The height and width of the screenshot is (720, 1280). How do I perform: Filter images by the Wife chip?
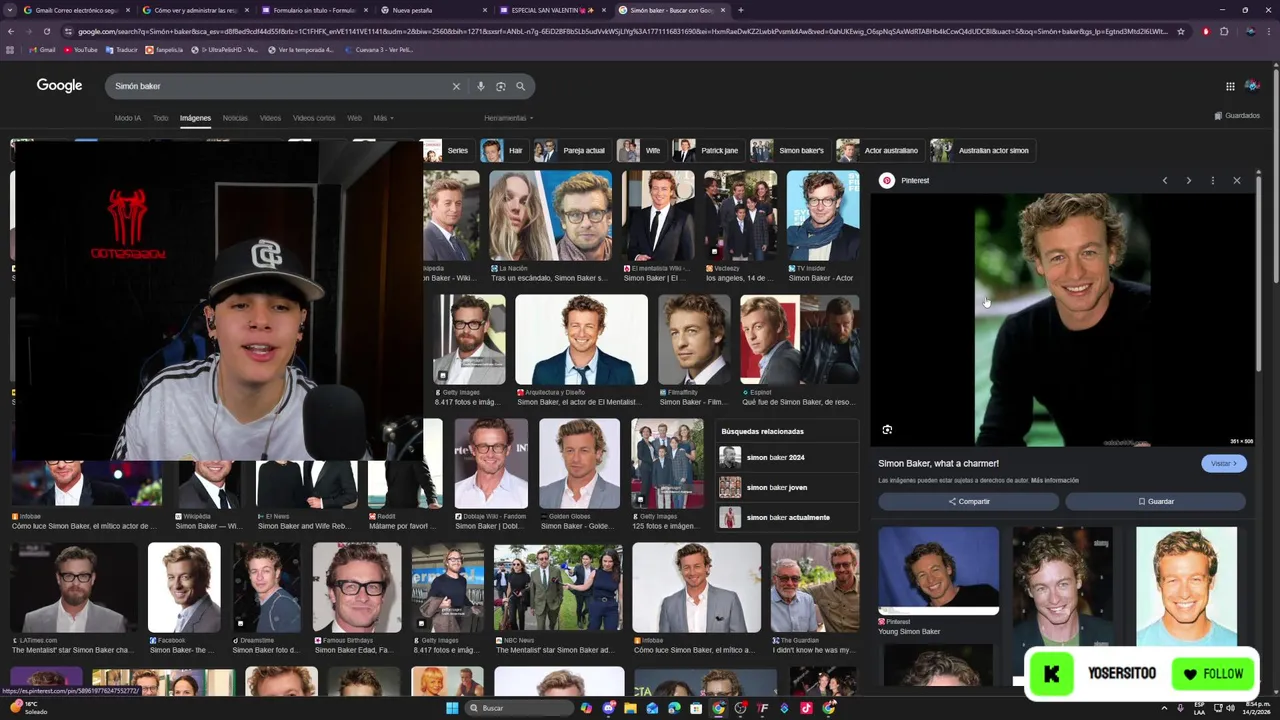click(640, 151)
